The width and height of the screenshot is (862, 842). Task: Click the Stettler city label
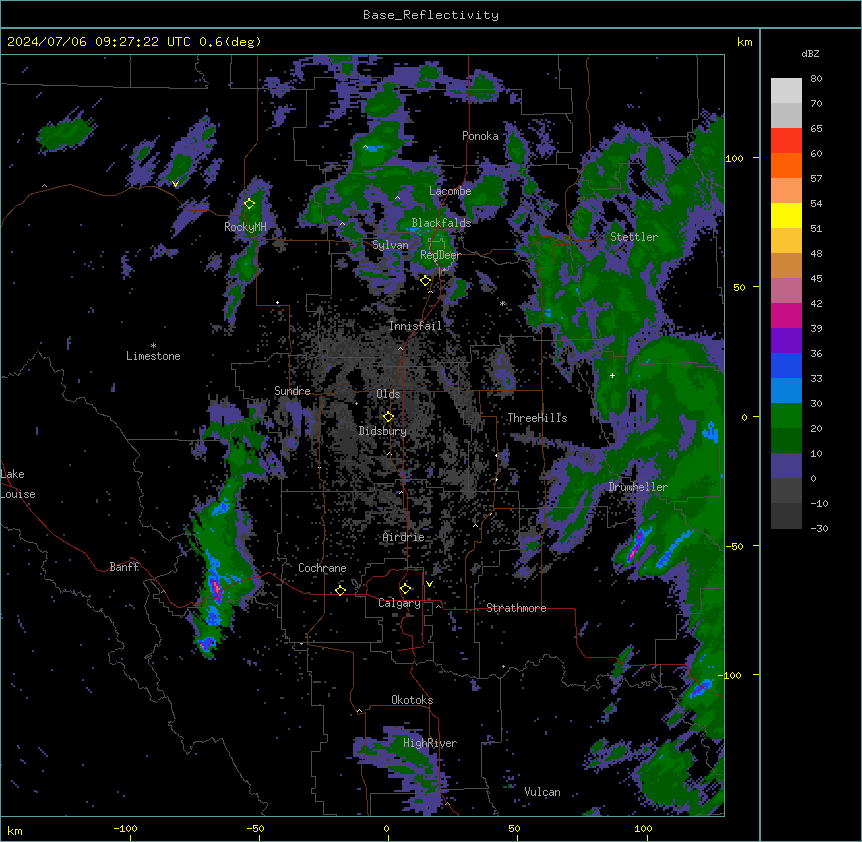pos(633,237)
